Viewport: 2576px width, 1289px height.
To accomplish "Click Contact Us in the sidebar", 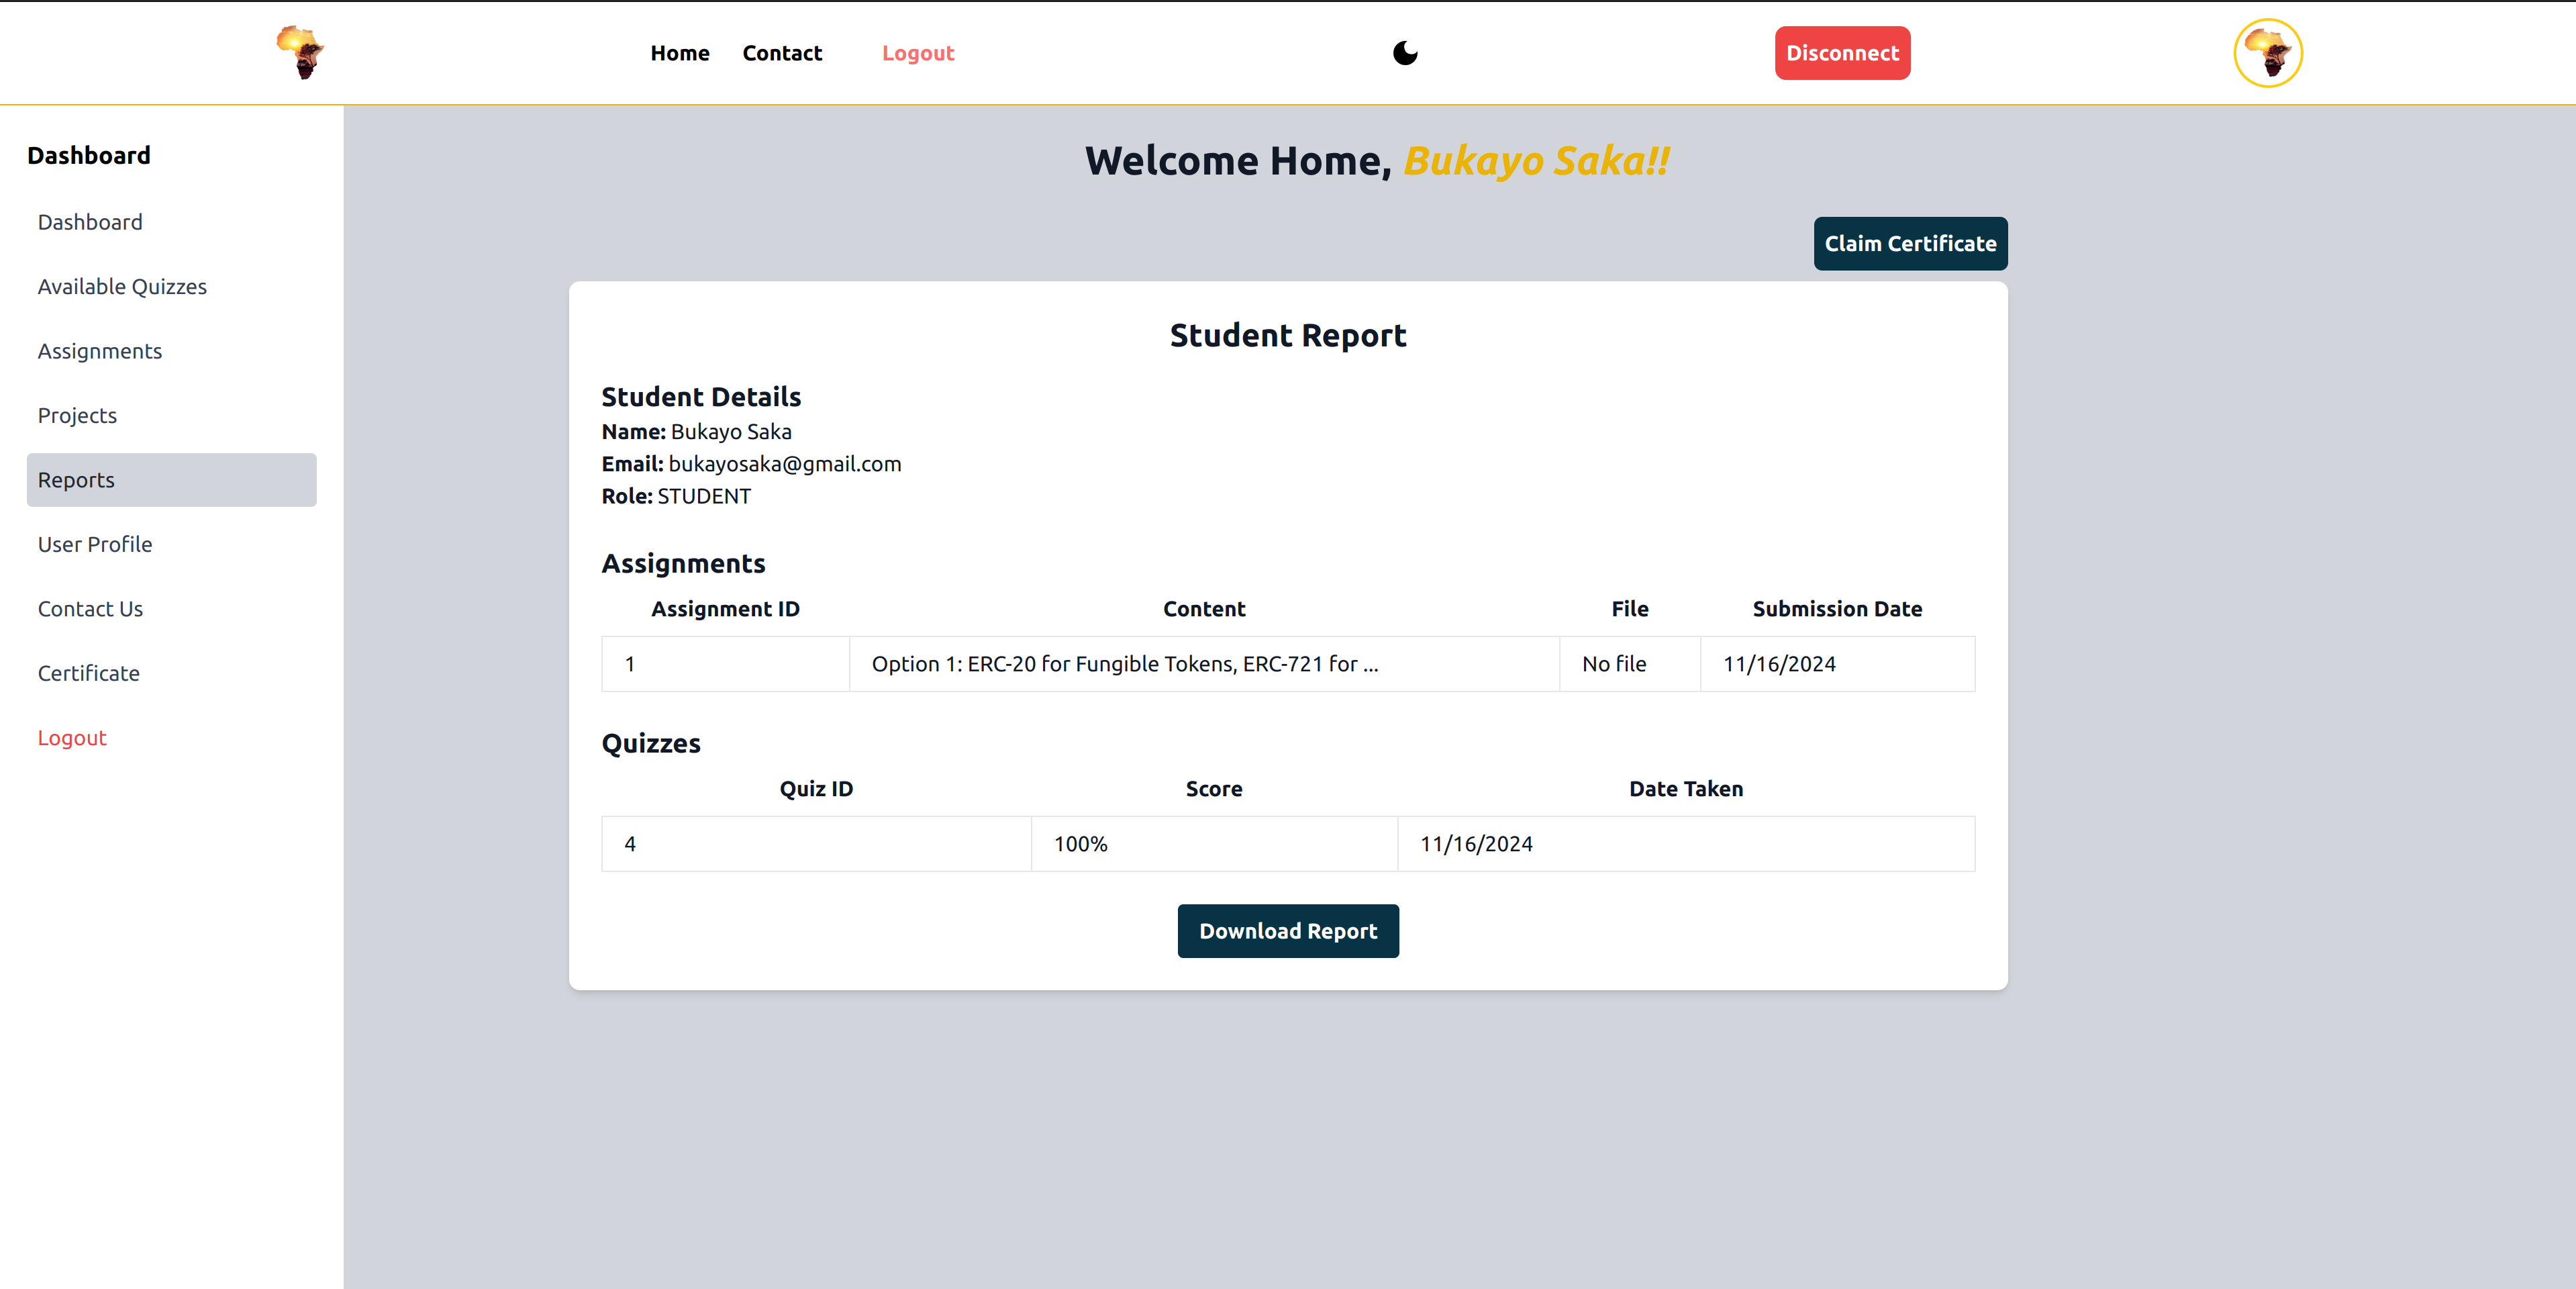I will [90, 609].
